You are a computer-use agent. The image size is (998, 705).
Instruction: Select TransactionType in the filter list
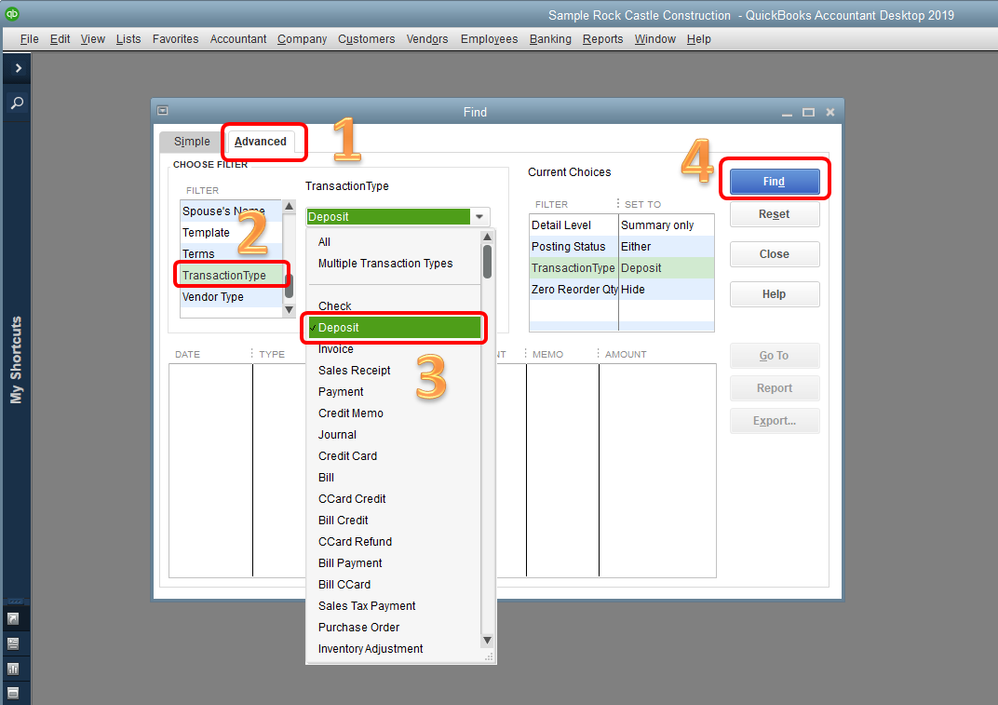point(231,275)
